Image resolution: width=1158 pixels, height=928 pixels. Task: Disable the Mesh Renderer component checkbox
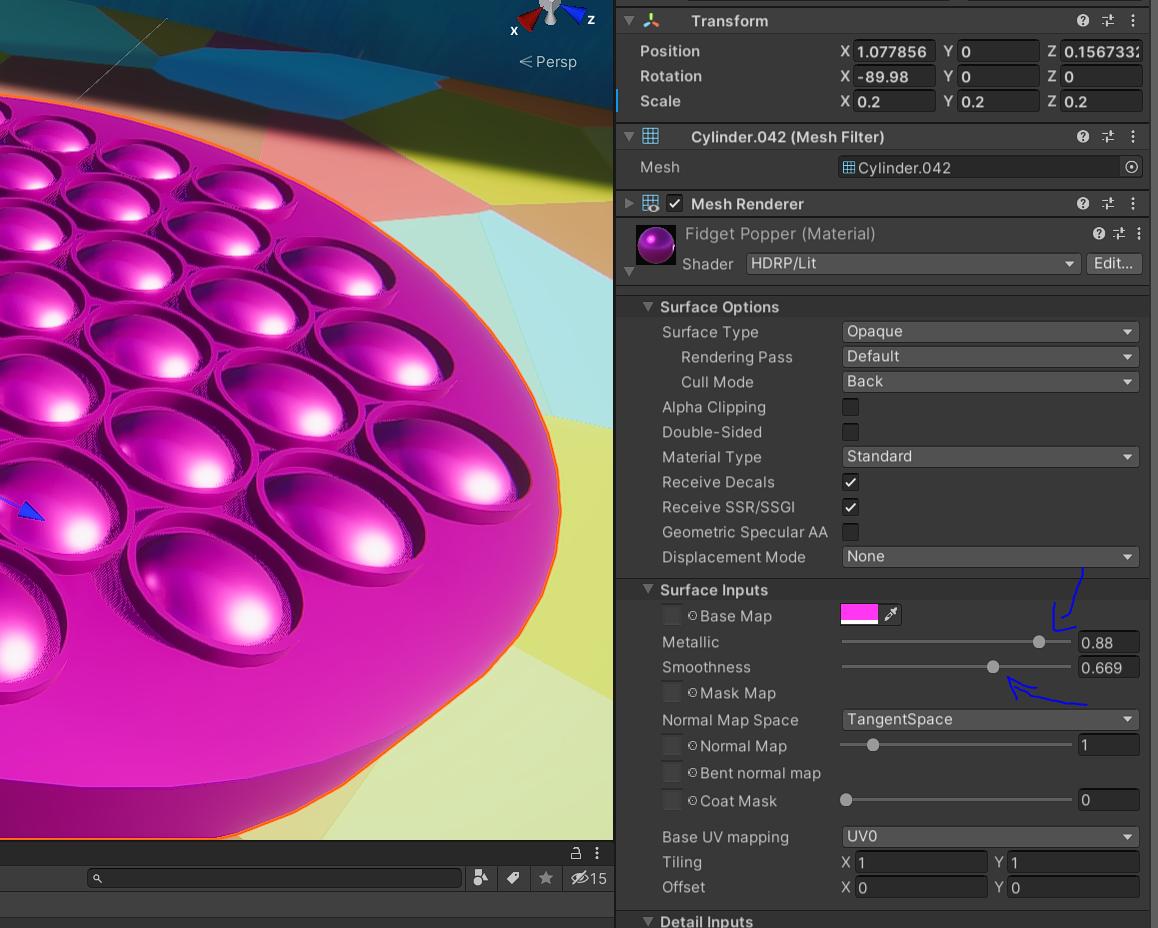click(x=674, y=204)
